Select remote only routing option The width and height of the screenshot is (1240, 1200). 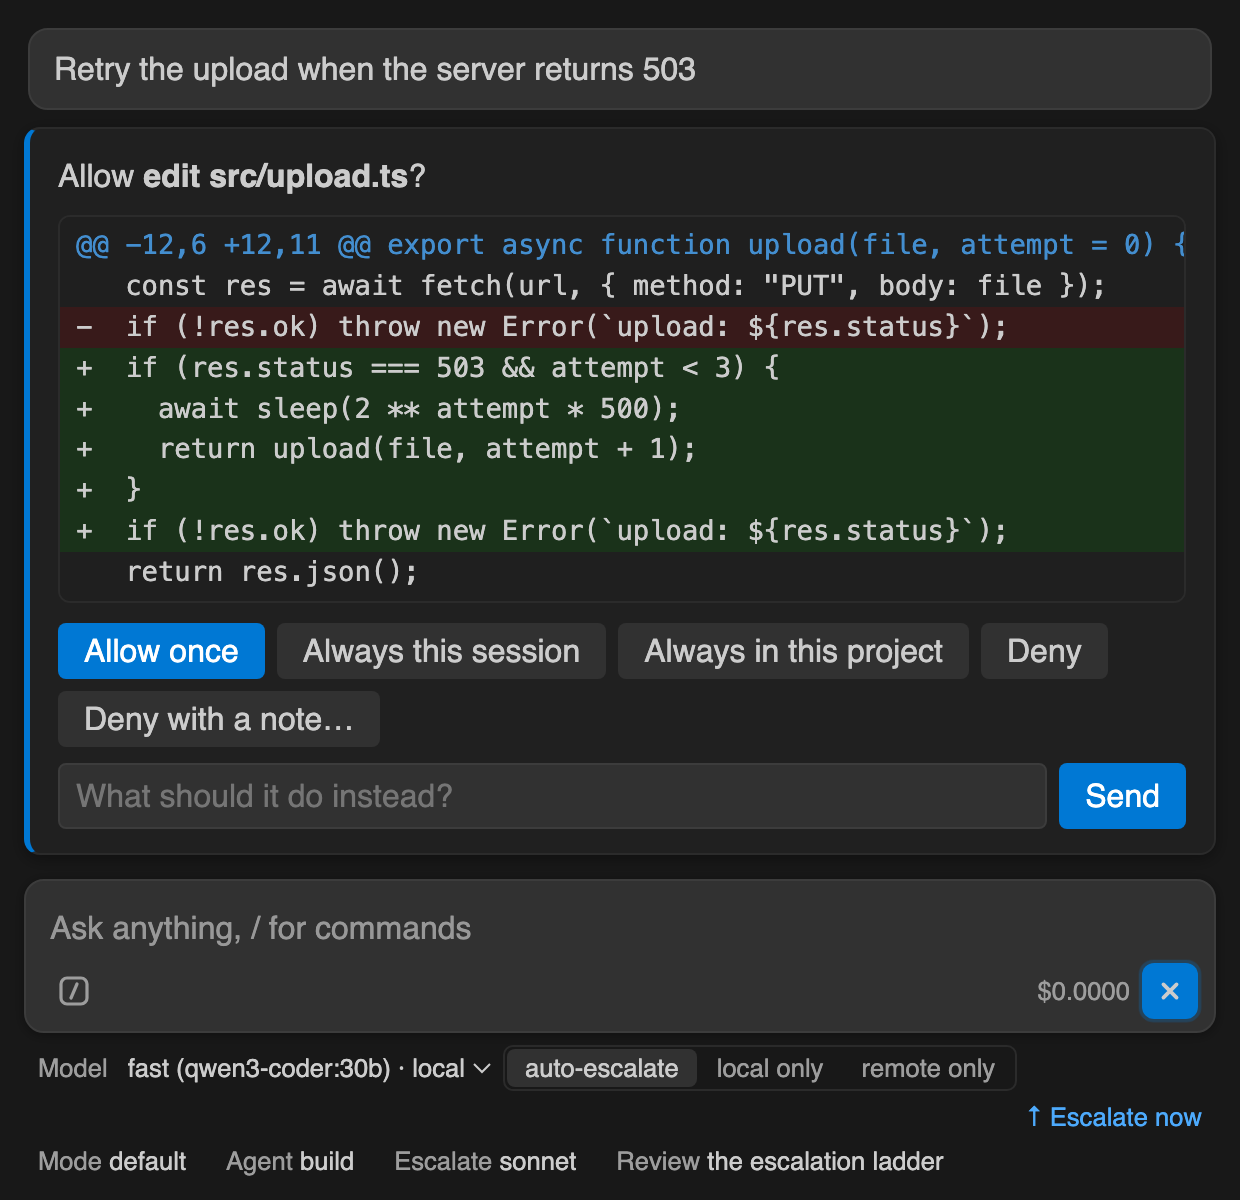(x=927, y=1068)
